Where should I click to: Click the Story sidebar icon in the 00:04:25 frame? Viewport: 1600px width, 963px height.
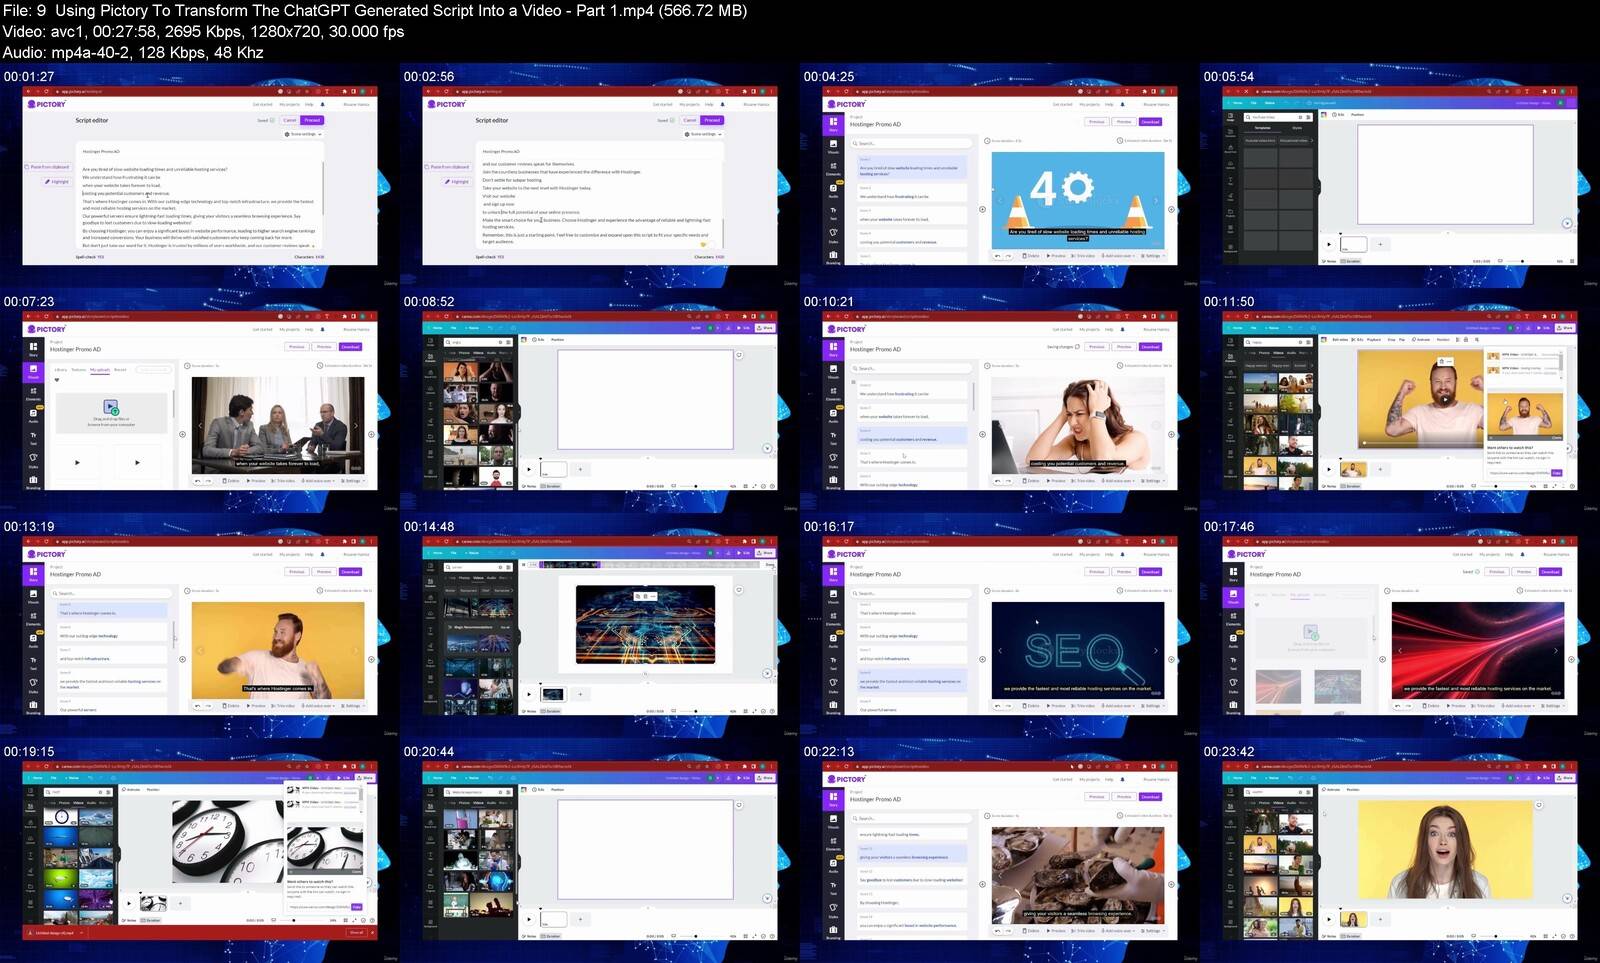(x=833, y=123)
